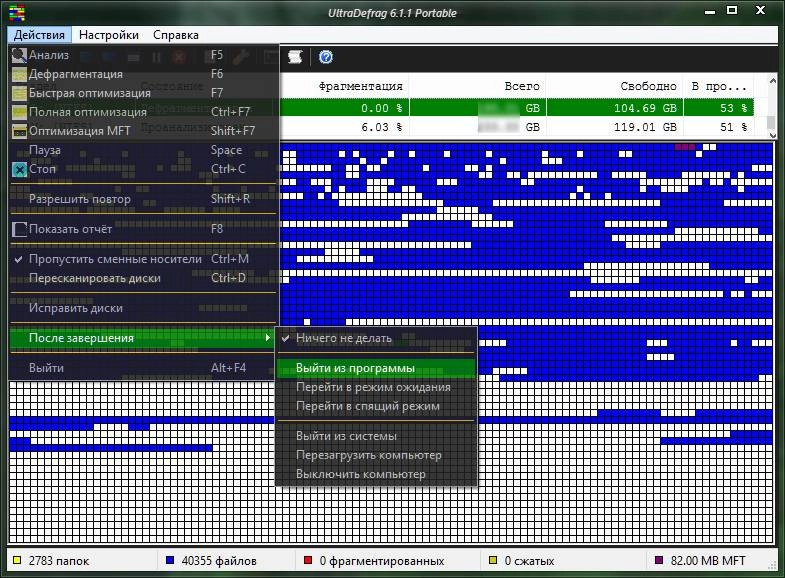Click the Анализ magnifier icon
The height and width of the screenshot is (578, 785).
tap(19, 55)
